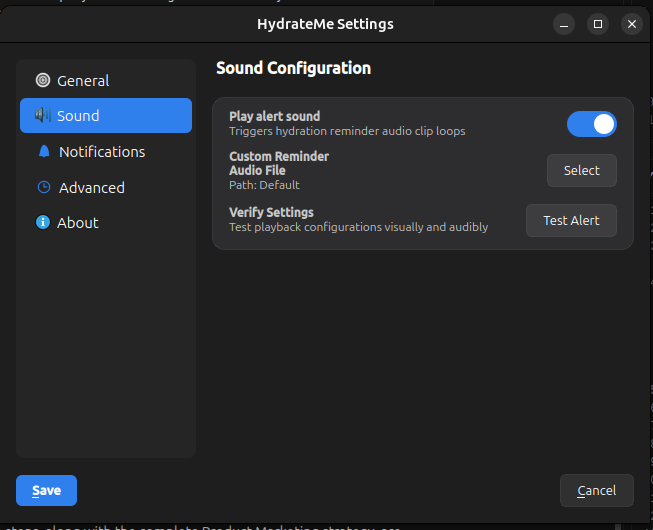Go to Notifications settings
The width and height of the screenshot is (653, 530).
click(106, 152)
